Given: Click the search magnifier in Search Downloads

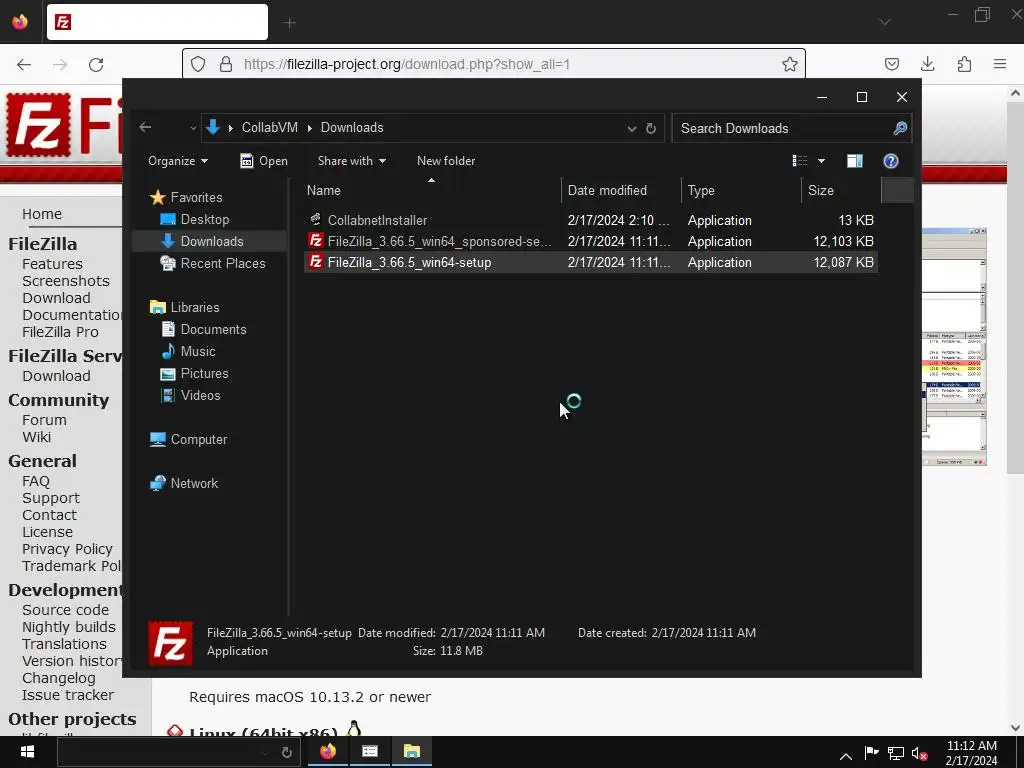Looking at the screenshot, I should [900, 128].
